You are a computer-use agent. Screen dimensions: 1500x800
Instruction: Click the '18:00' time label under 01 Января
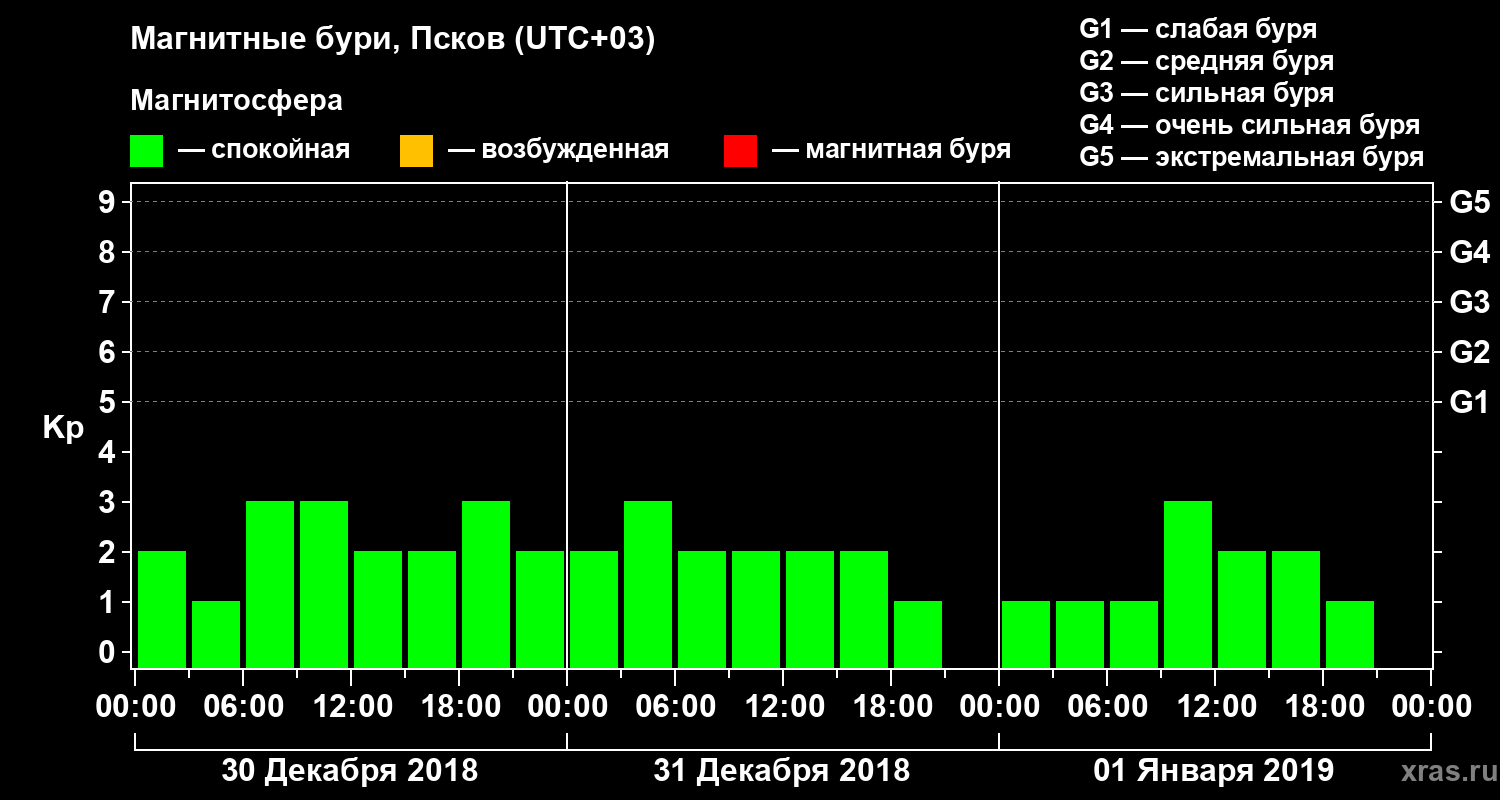pyautogui.click(x=1323, y=707)
